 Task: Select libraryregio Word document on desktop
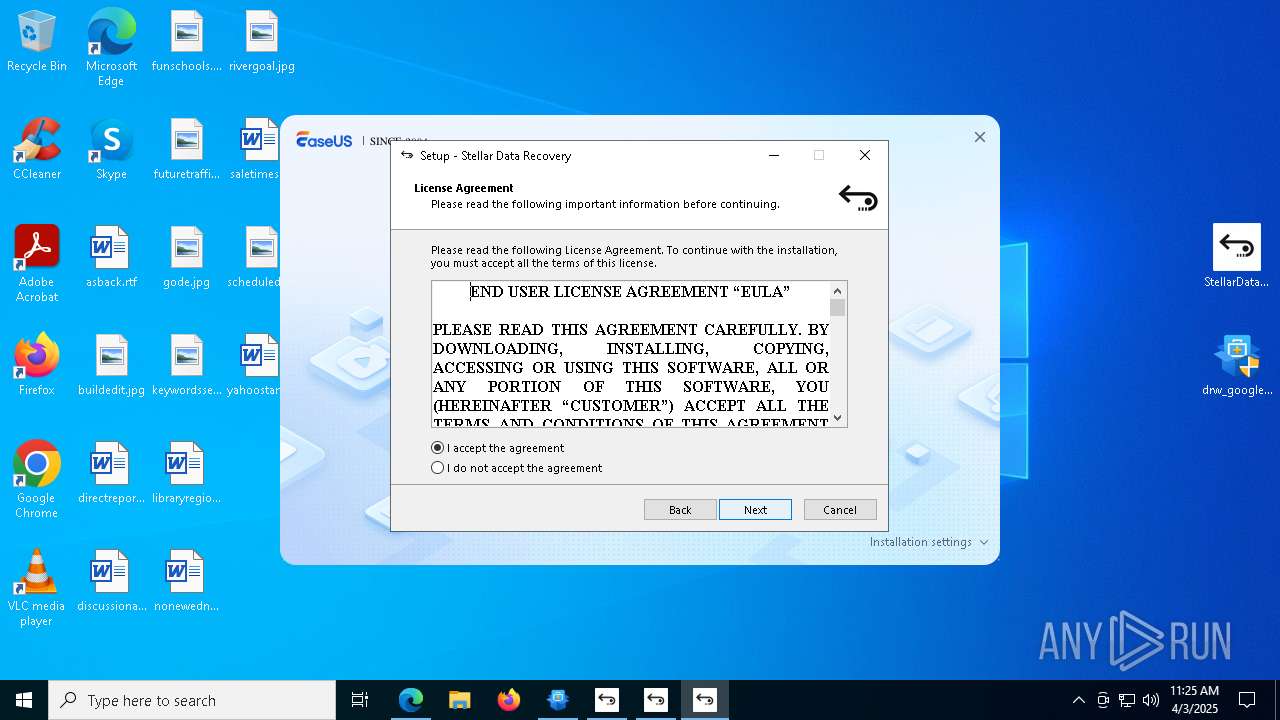click(x=187, y=474)
